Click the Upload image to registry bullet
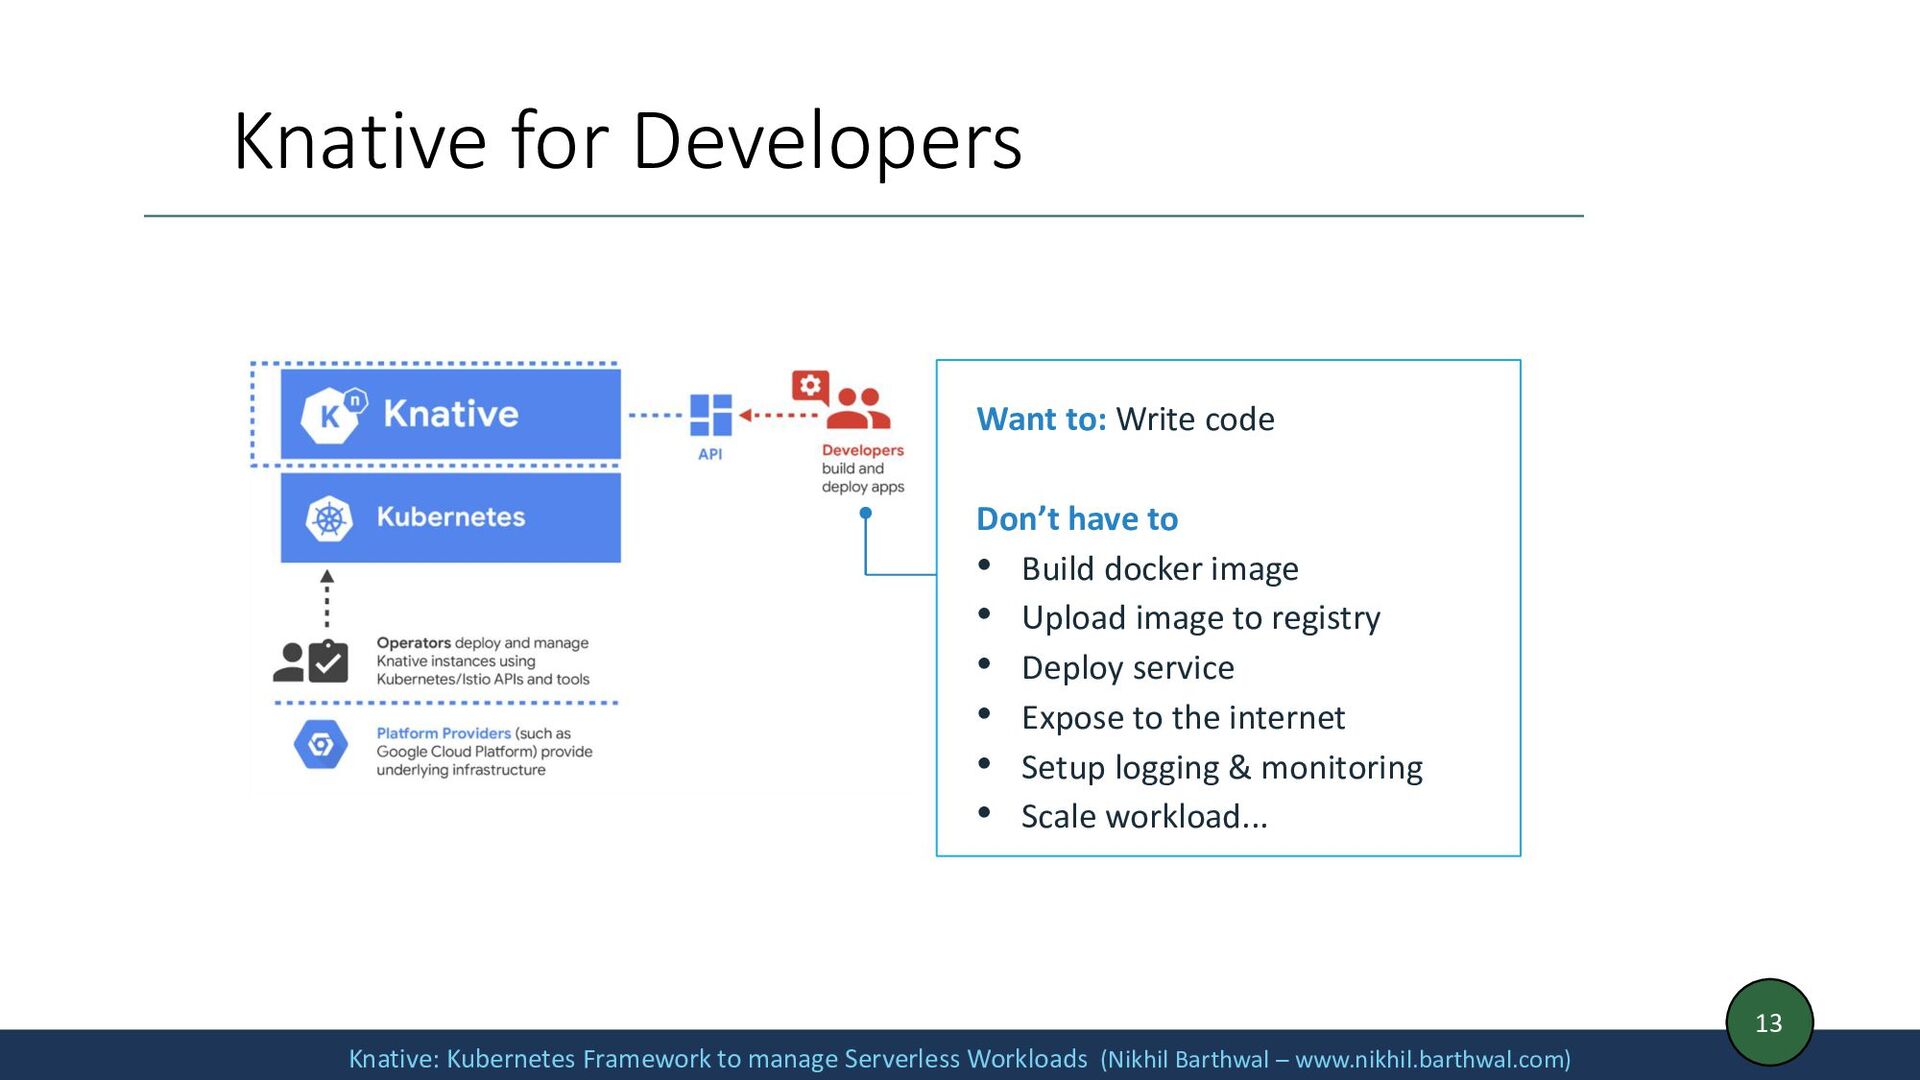The width and height of the screenshot is (1920, 1080). tap(1200, 618)
